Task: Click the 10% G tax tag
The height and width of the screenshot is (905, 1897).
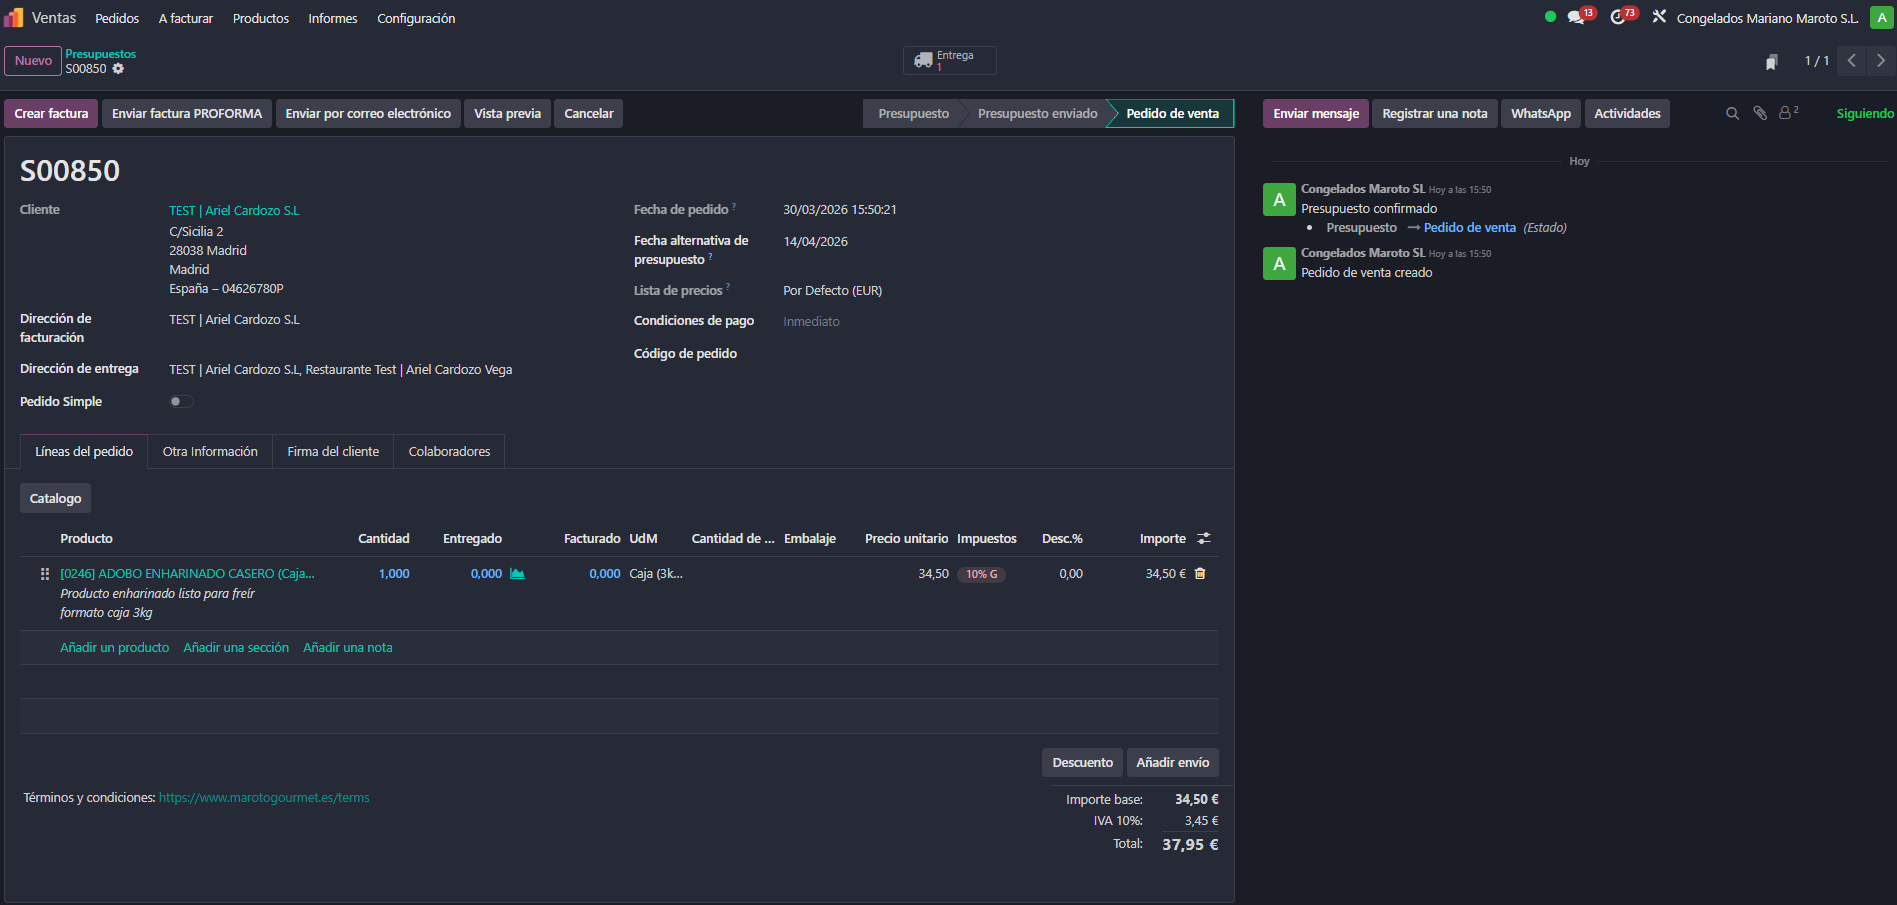Action: pos(981,575)
